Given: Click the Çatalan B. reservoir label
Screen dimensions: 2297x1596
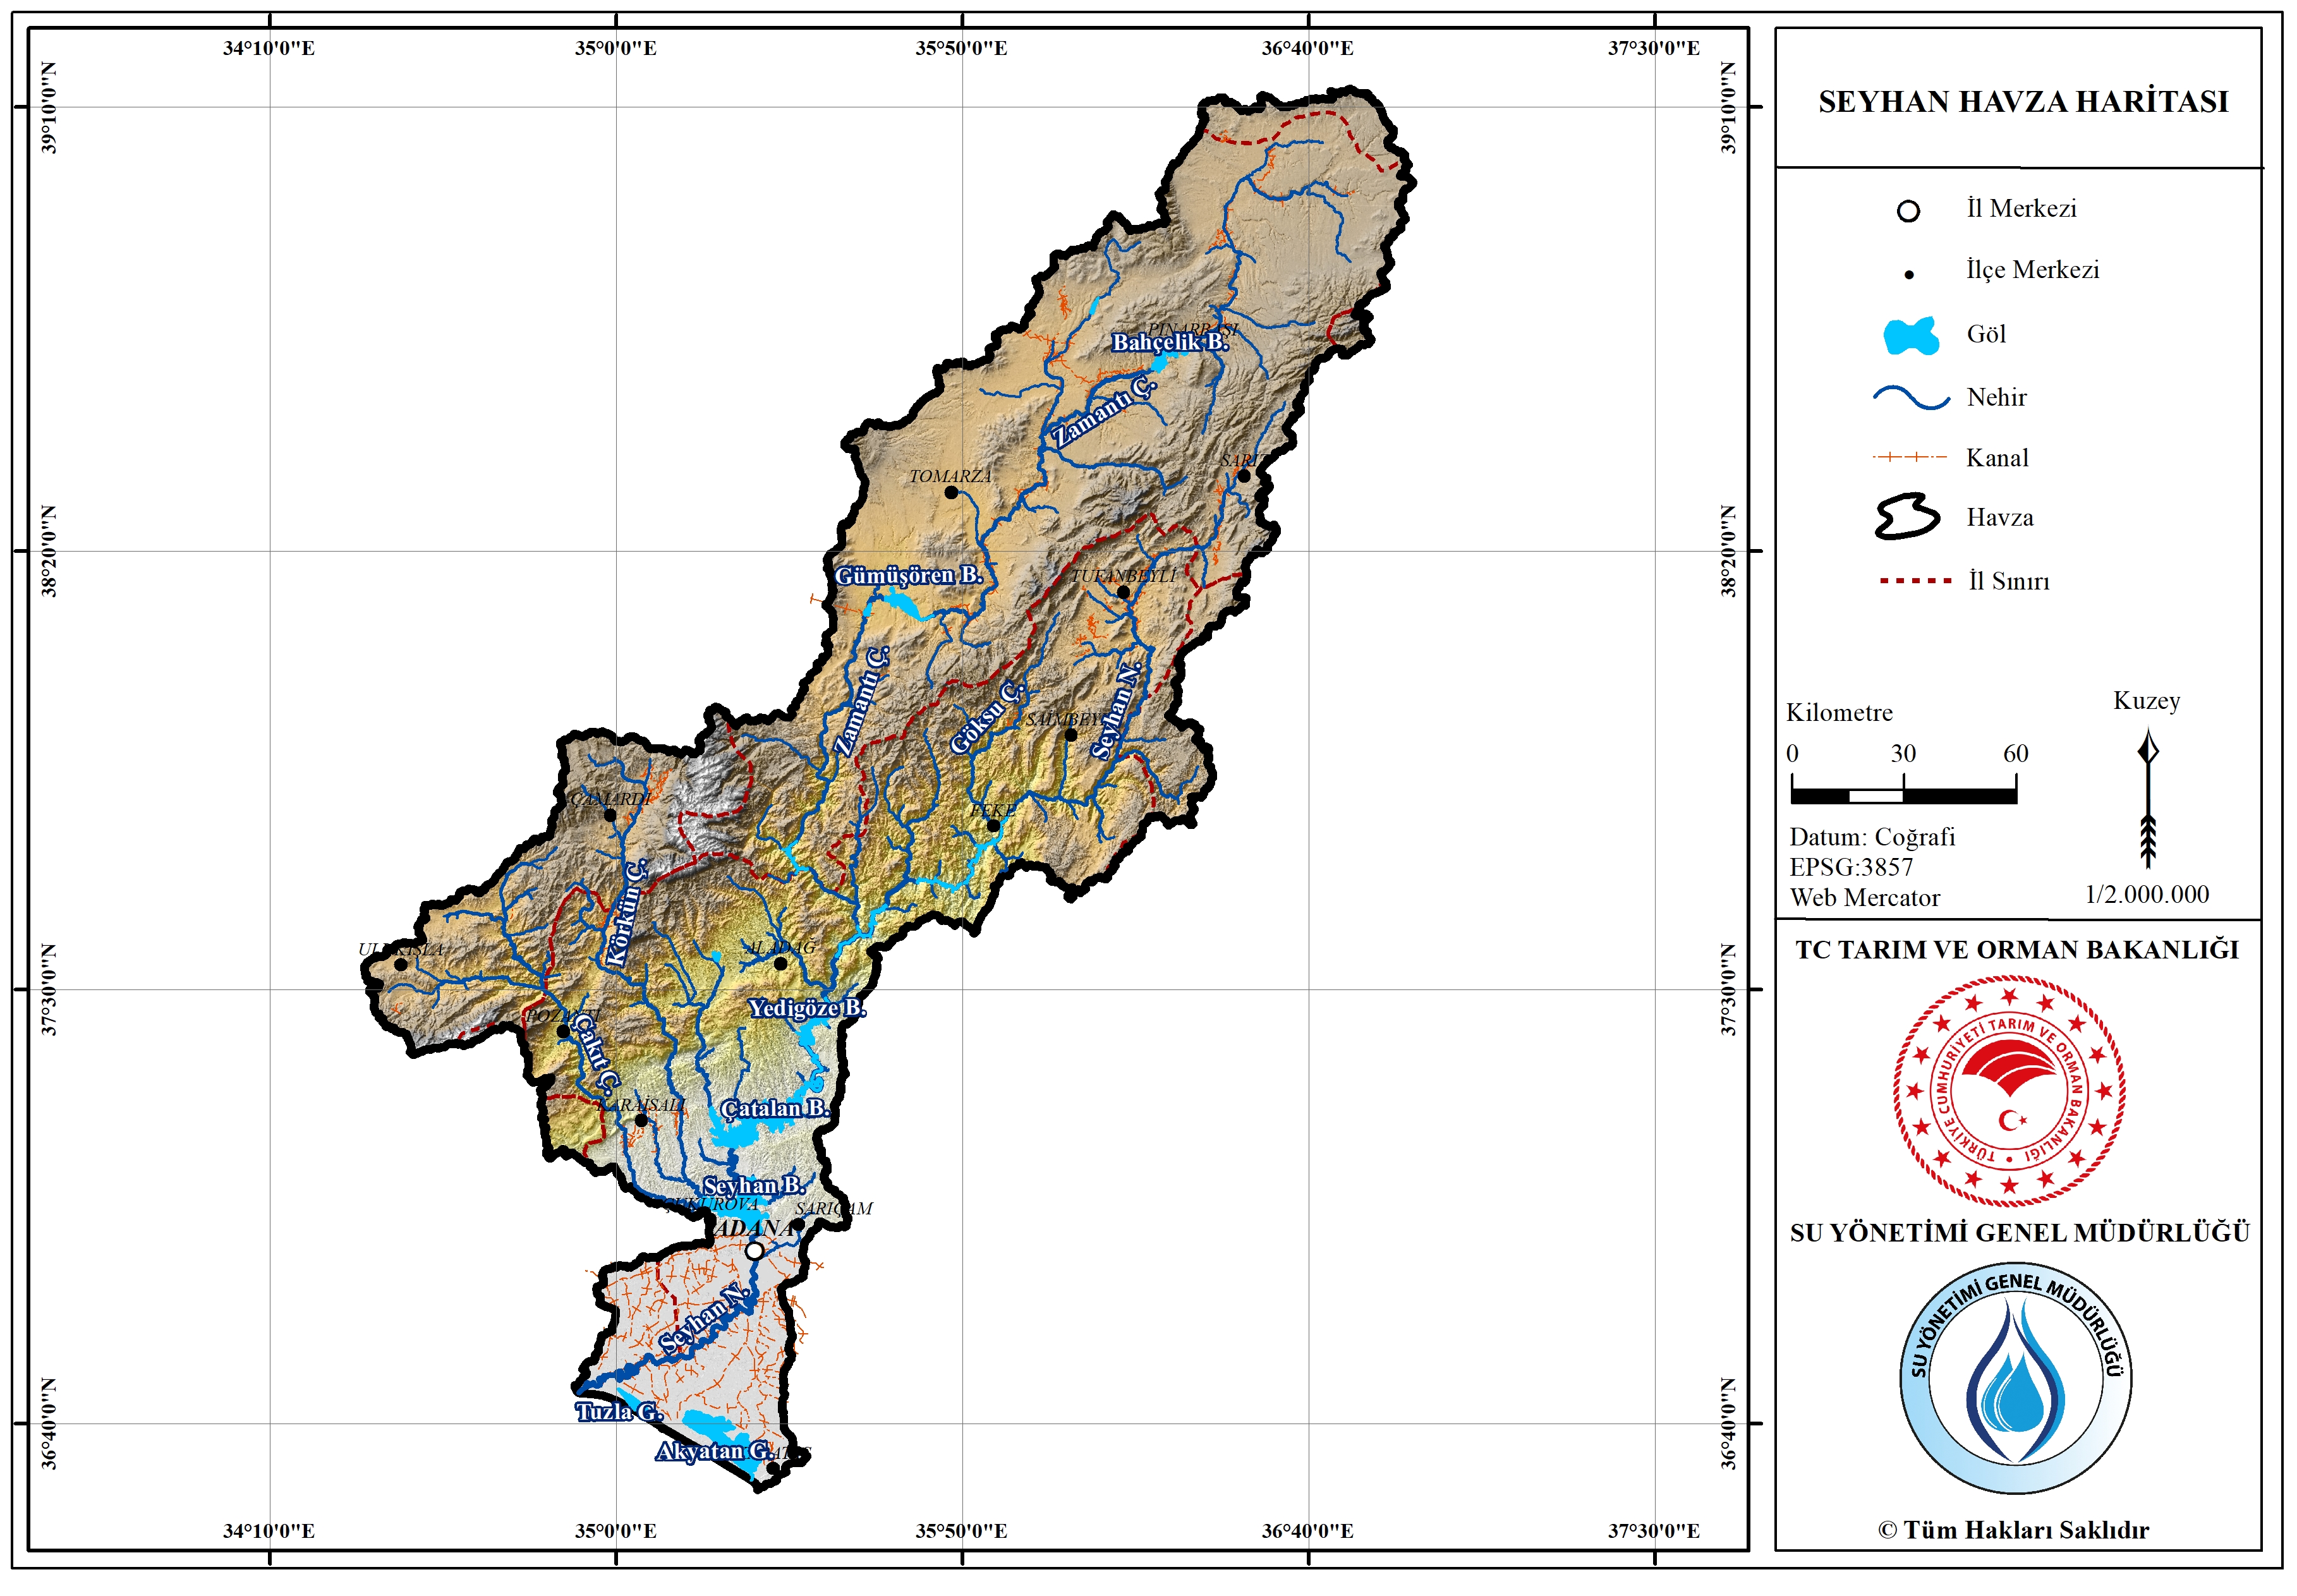Looking at the screenshot, I should pyautogui.click(x=775, y=1109).
